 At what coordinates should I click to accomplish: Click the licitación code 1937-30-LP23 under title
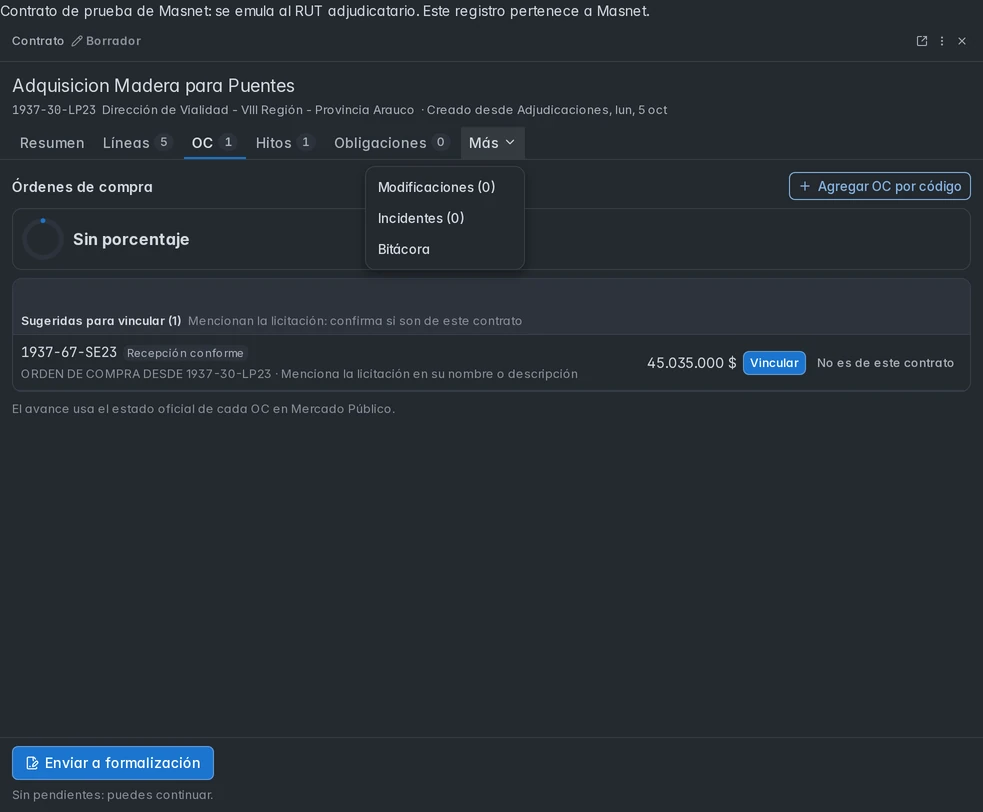54,110
